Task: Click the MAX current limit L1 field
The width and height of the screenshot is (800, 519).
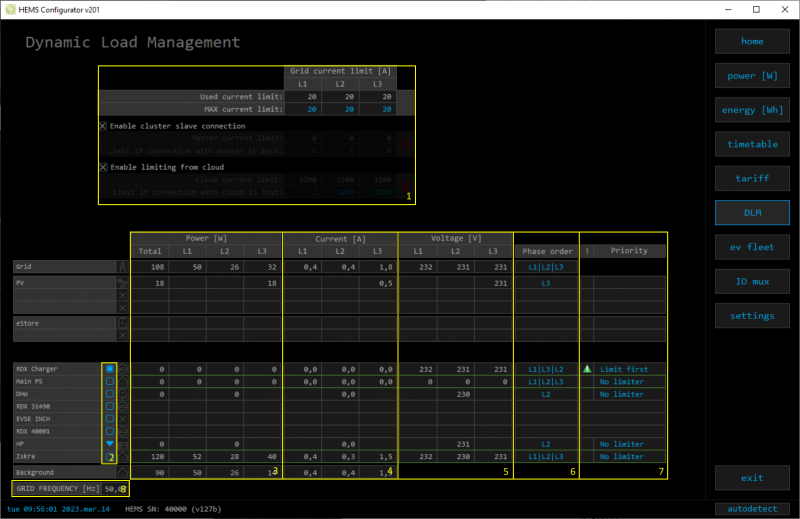Action: (312, 108)
